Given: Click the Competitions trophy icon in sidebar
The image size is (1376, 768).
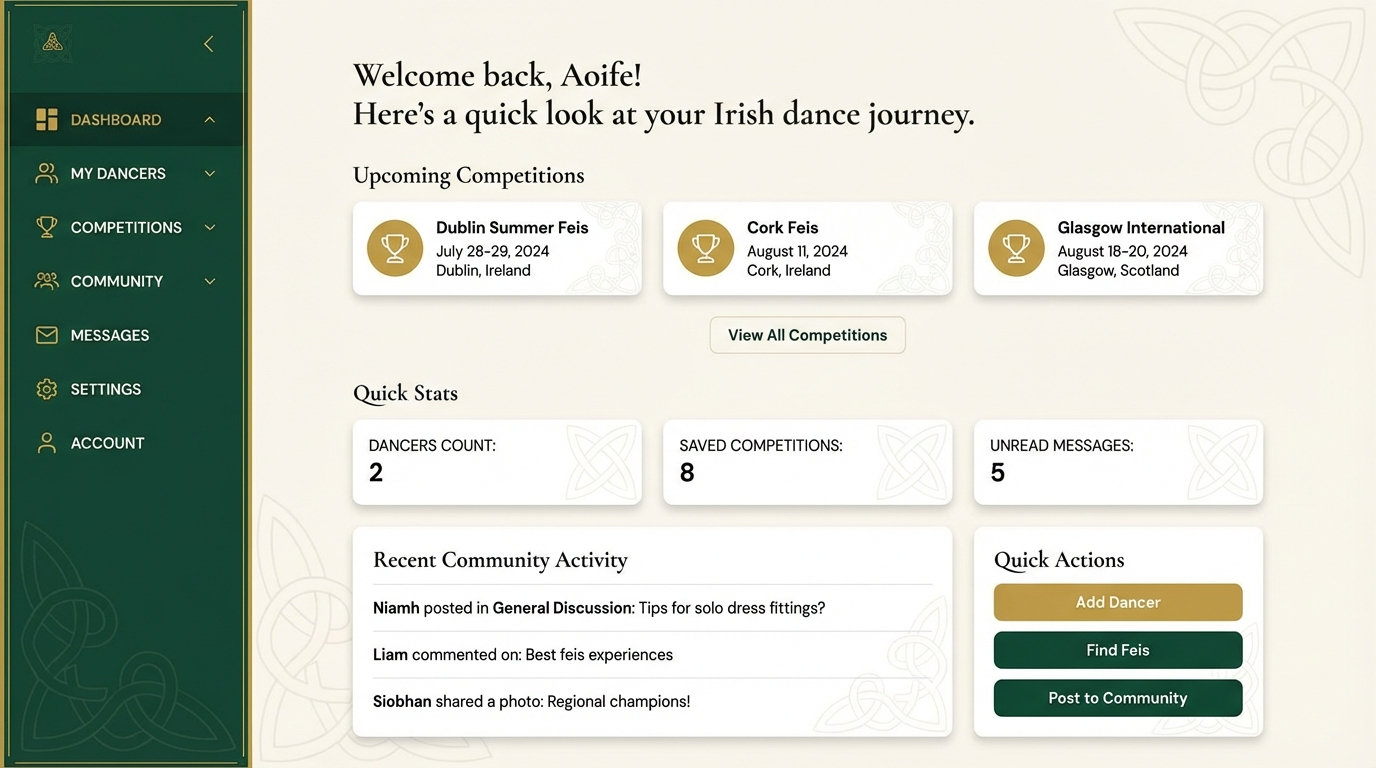Looking at the screenshot, I should coord(46,227).
